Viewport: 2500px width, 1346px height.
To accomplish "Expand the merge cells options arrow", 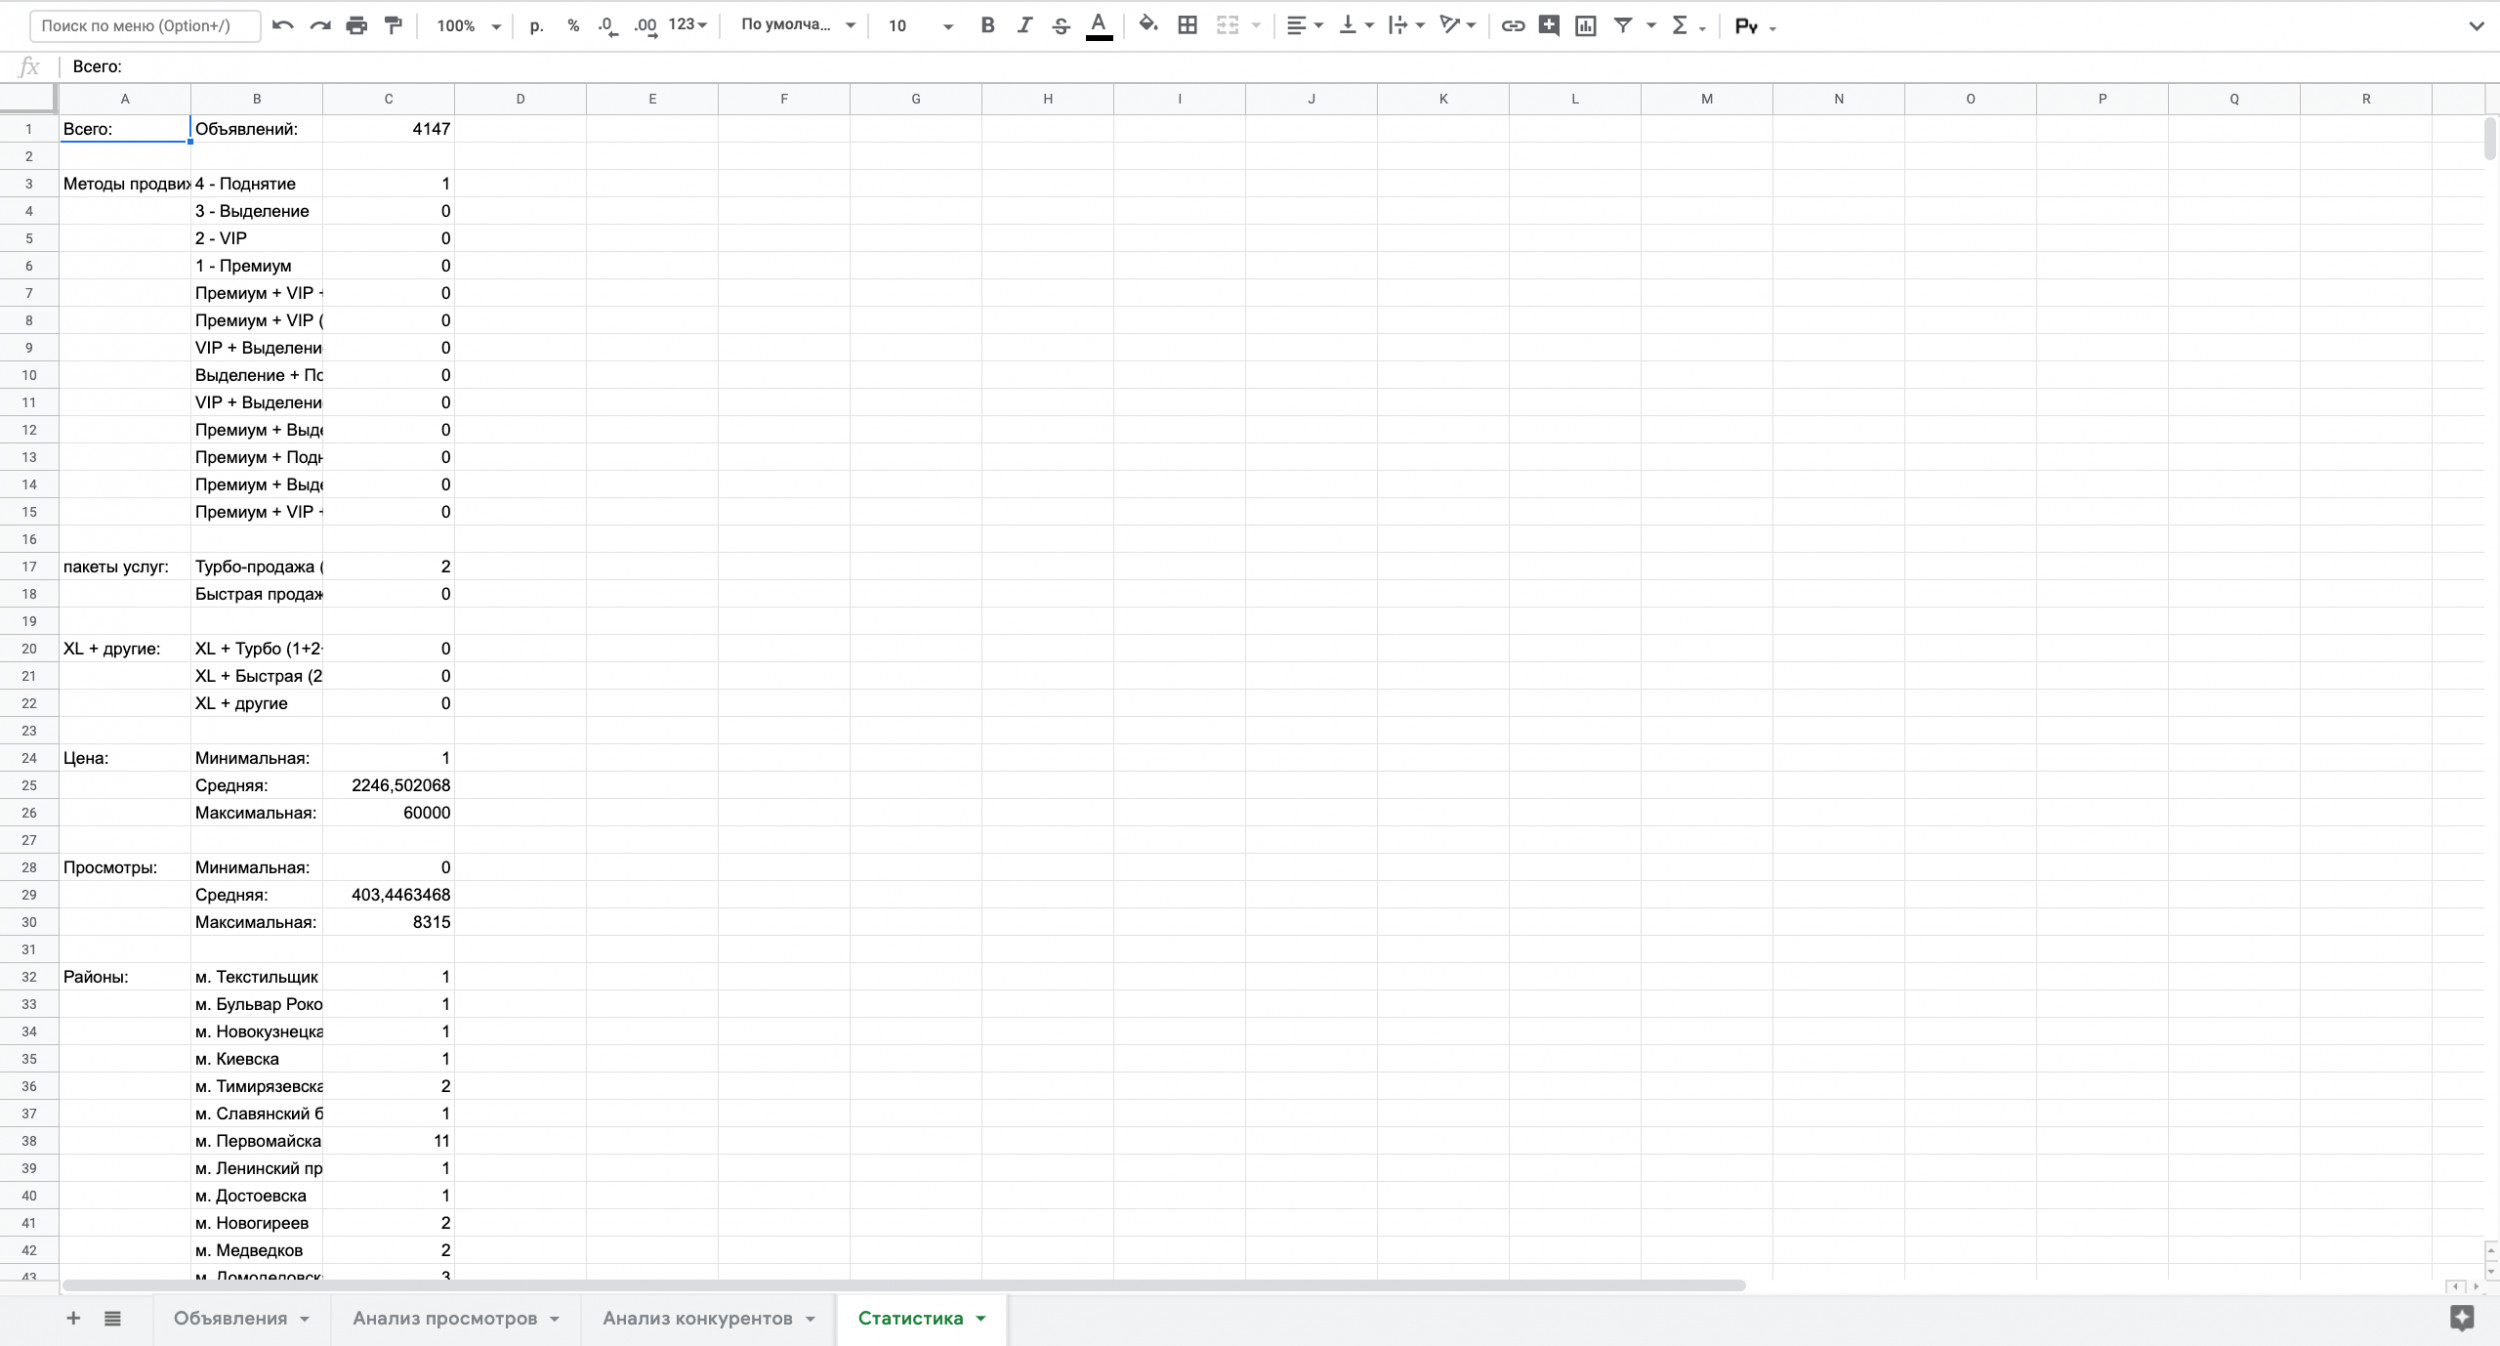I will (x=1256, y=26).
